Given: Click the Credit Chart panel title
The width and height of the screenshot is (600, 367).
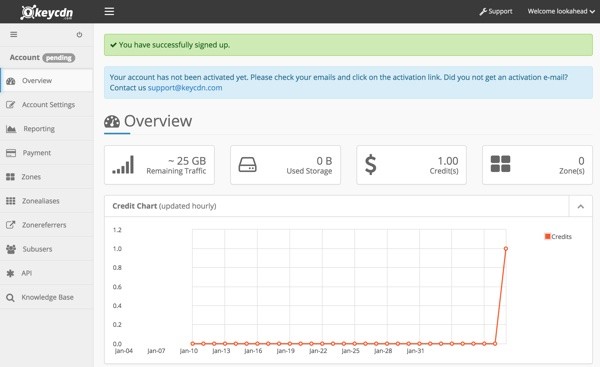Looking at the screenshot, I should tap(164, 206).
